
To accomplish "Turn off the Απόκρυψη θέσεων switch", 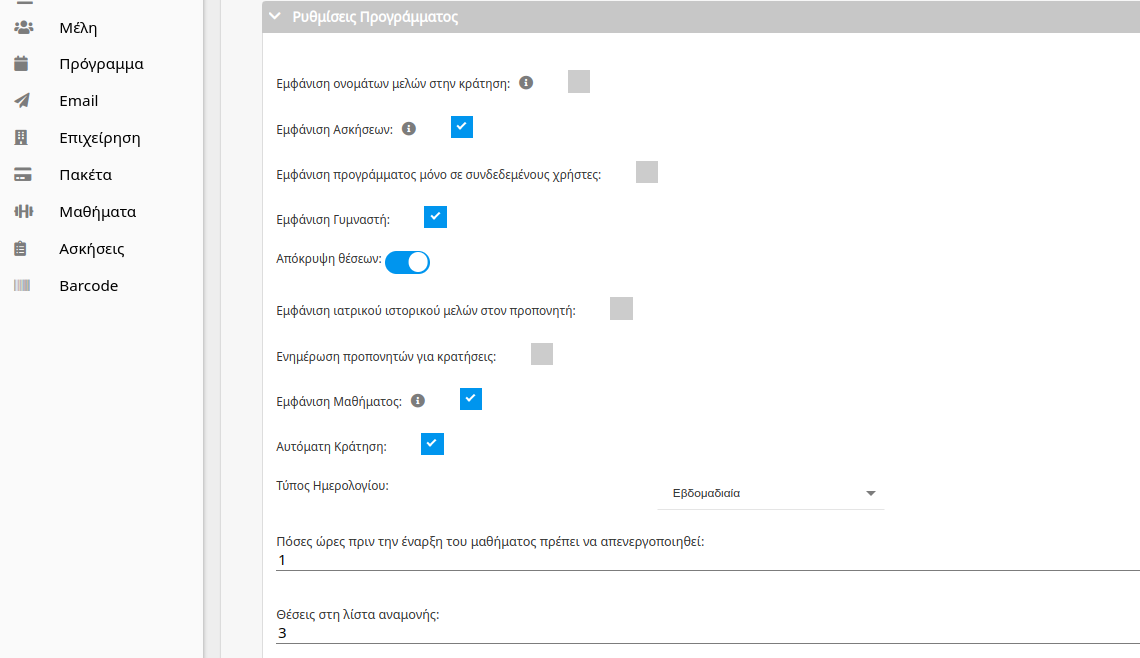I will [x=407, y=262].
